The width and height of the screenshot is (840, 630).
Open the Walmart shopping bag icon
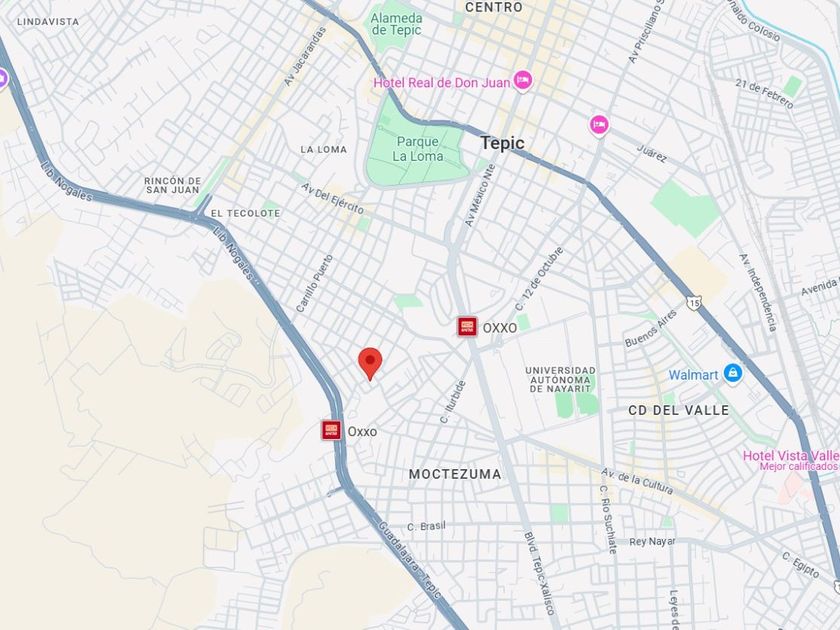[x=732, y=373]
